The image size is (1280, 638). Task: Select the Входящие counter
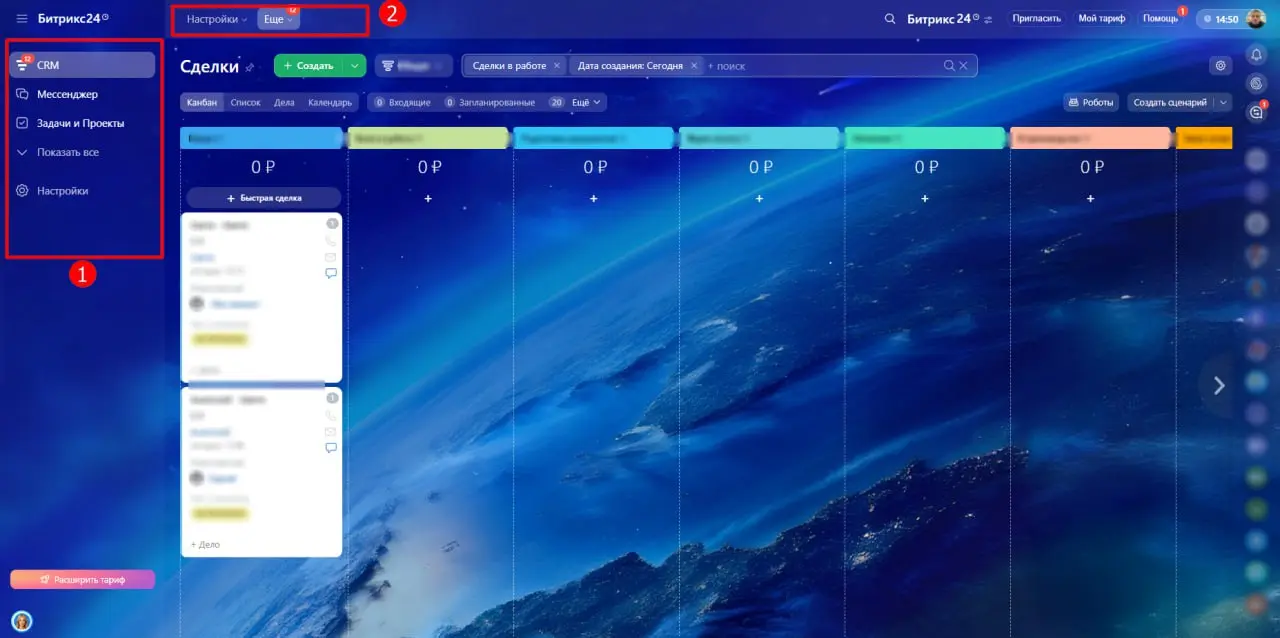coord(402,102)
